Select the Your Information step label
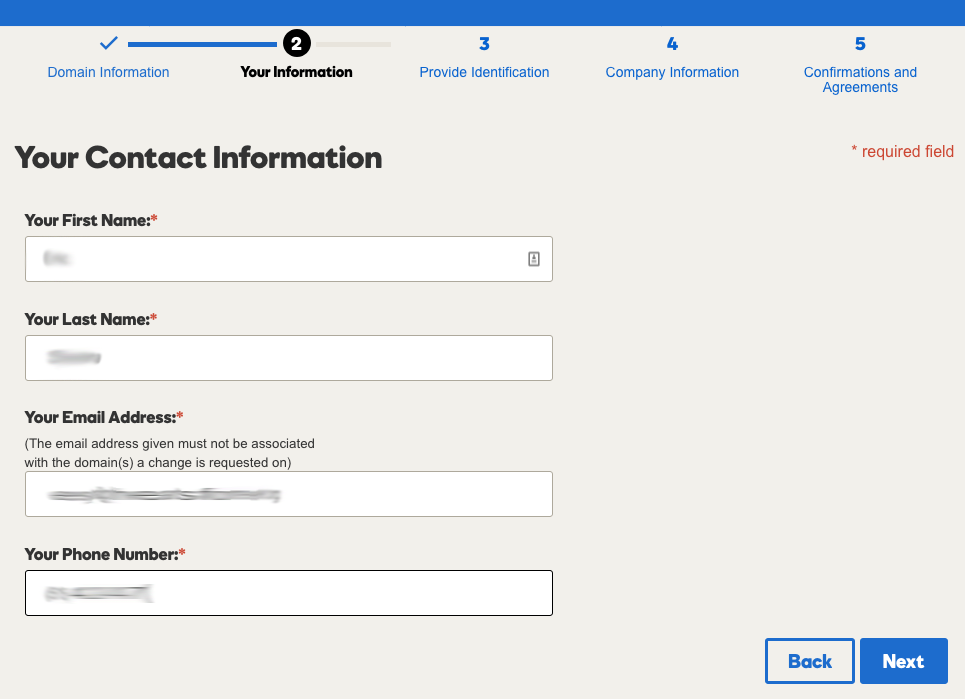The width and height of the screenshot is (965, 699). coord(297,72)
